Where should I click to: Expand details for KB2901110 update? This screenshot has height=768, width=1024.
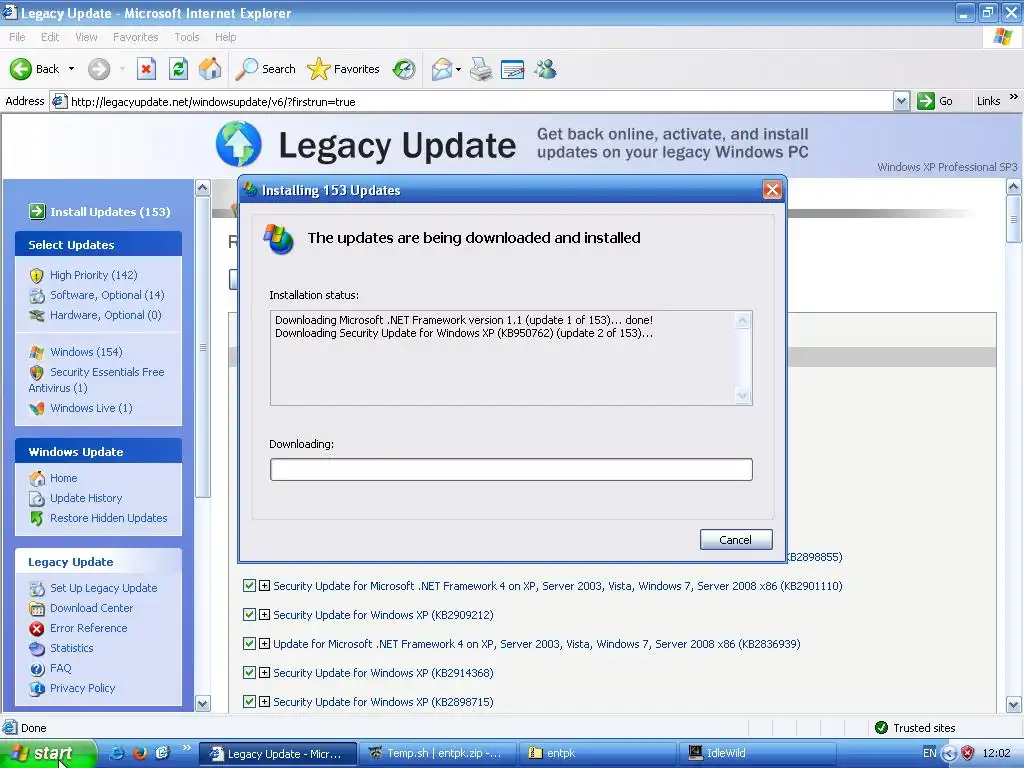[264, 586]
